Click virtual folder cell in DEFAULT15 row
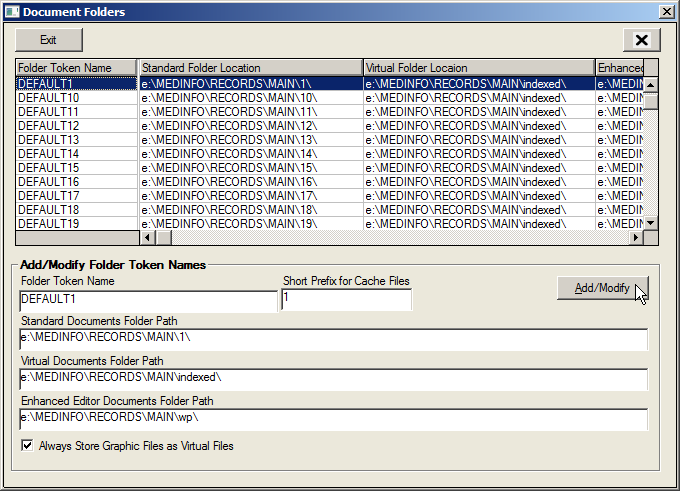This screenshot has width=680, height=491. pyautogui.click(x=479, y=167)
